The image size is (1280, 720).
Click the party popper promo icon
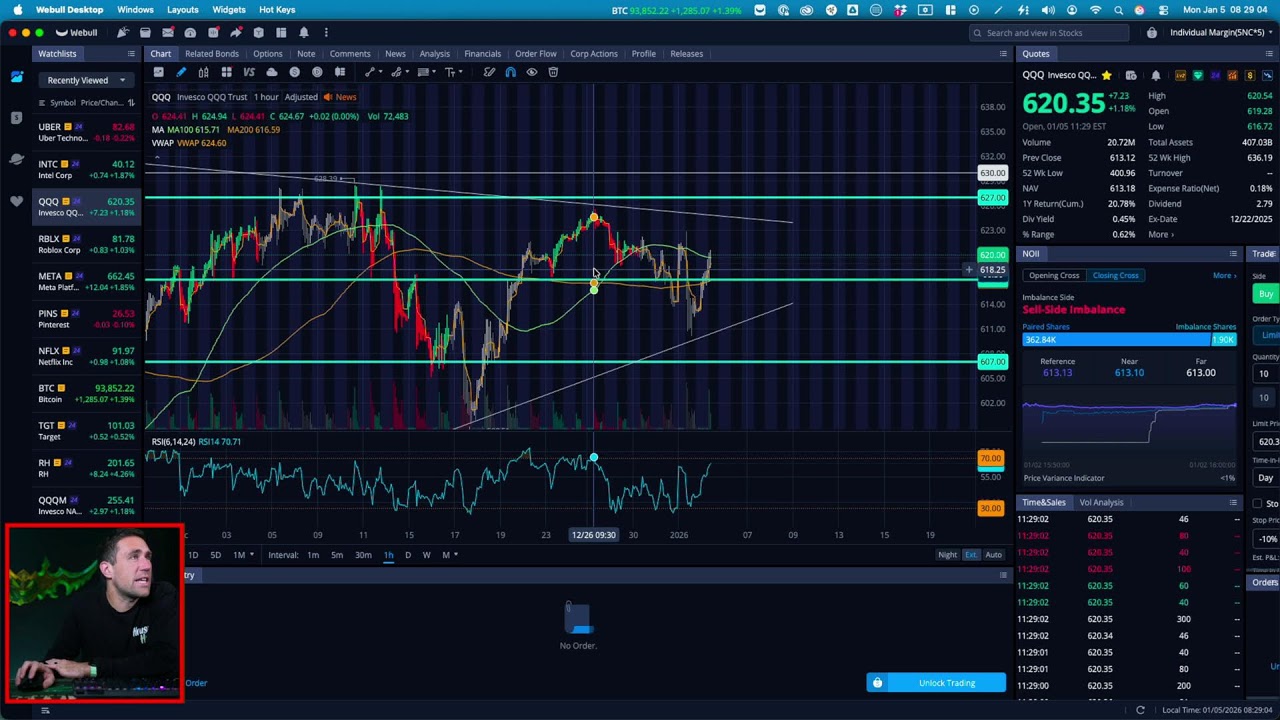[123, 32]
